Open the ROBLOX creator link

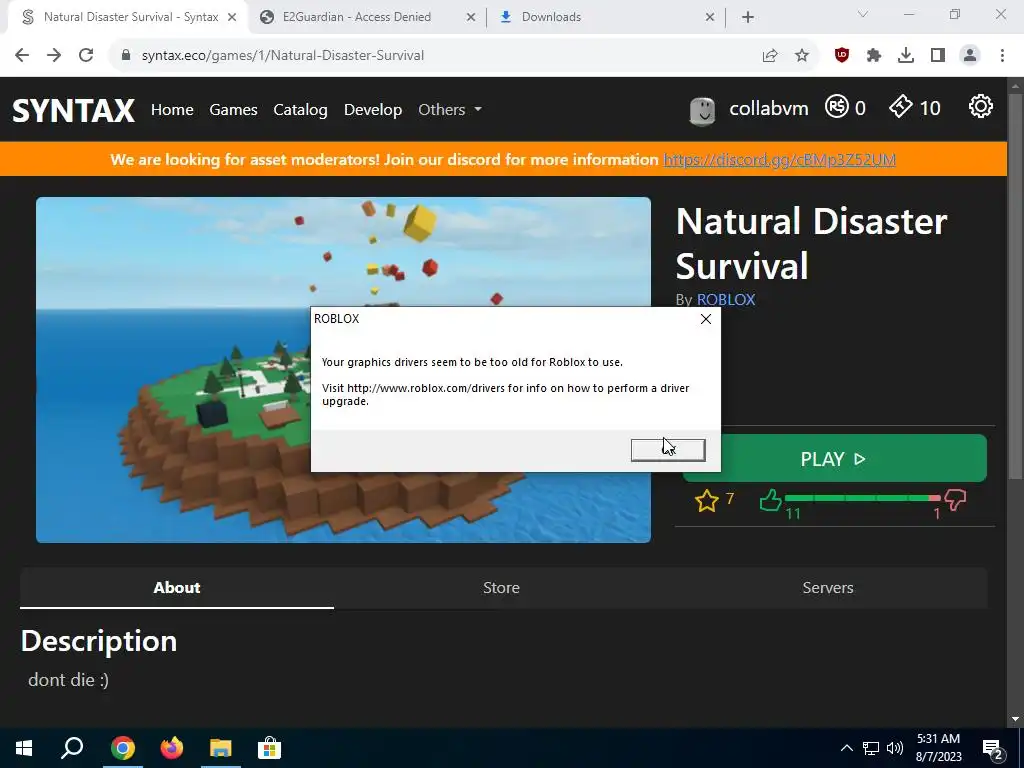(x=726, y=300)
